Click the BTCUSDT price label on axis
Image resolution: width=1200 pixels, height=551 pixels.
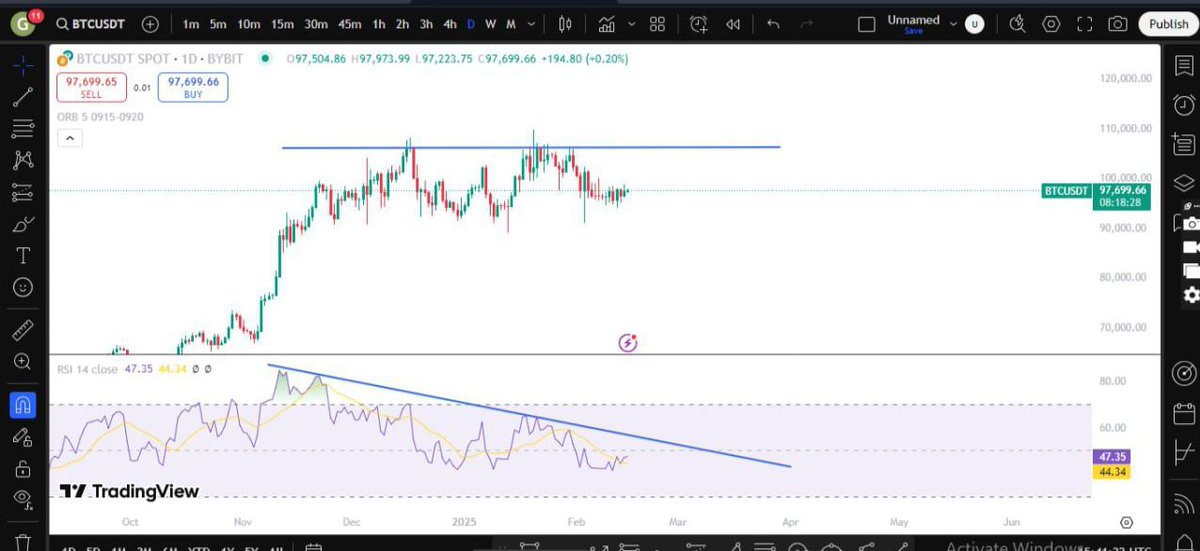tap(1068, 189)
